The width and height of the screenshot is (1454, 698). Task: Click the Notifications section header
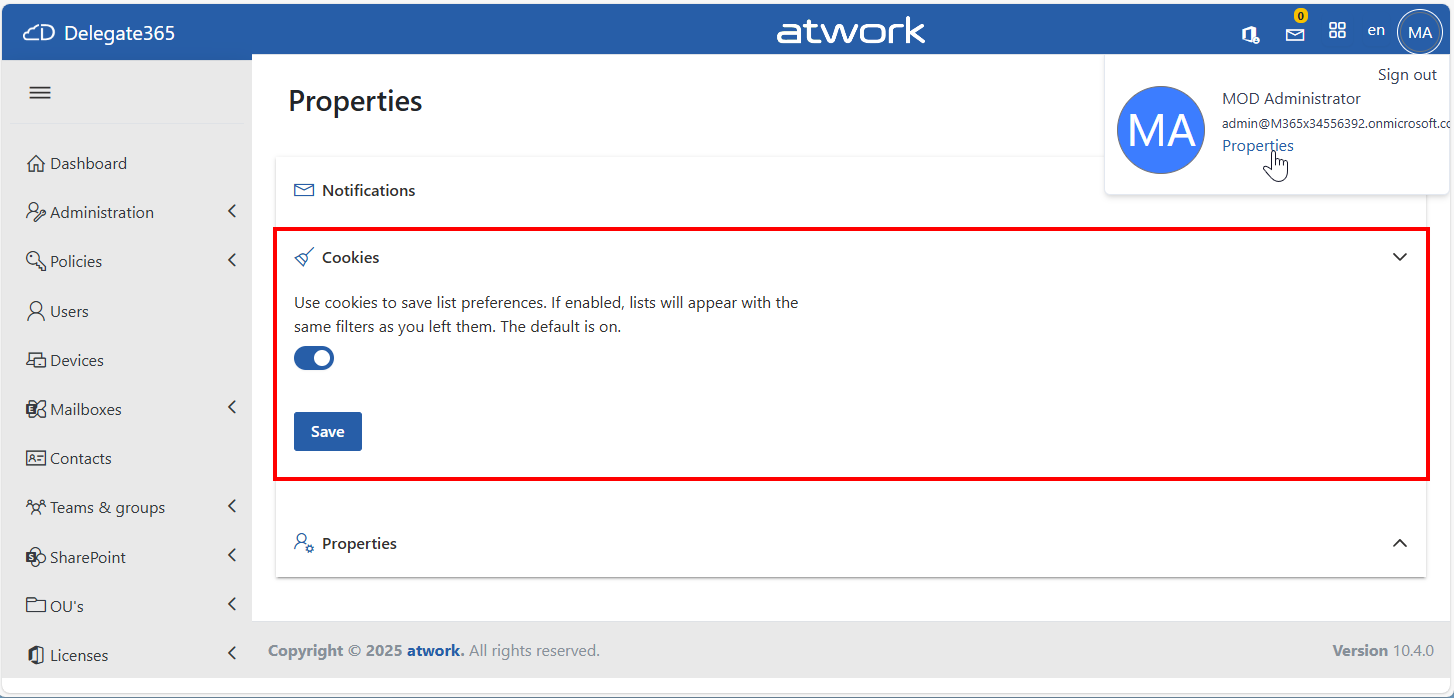pos(850,190)
